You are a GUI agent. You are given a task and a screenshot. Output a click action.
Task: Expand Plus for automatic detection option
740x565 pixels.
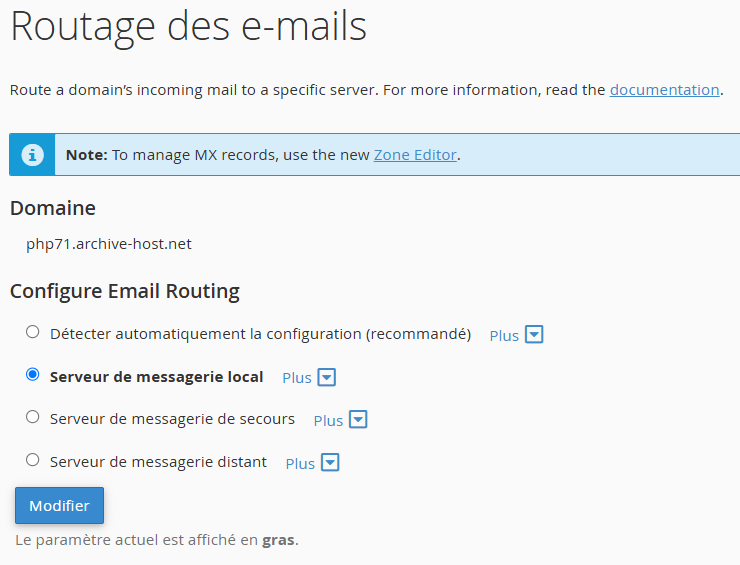tap(504, 336)
